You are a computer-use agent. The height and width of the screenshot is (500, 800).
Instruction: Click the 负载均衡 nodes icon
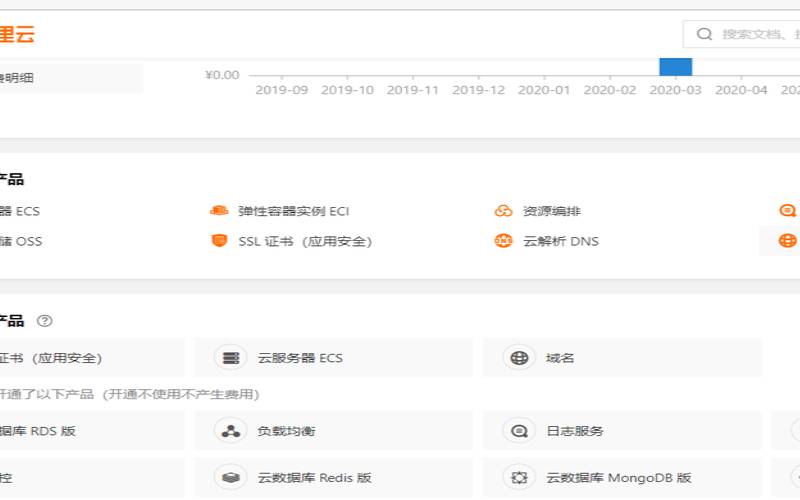(231, 431)
